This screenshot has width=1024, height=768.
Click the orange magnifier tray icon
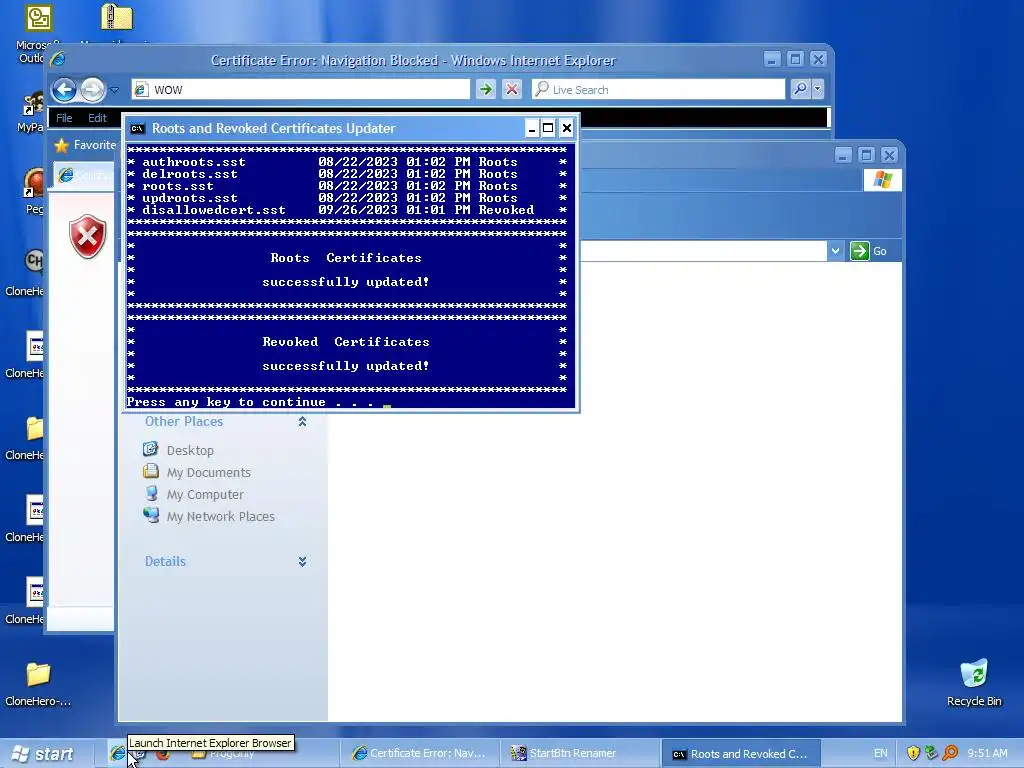pos(951,754)
